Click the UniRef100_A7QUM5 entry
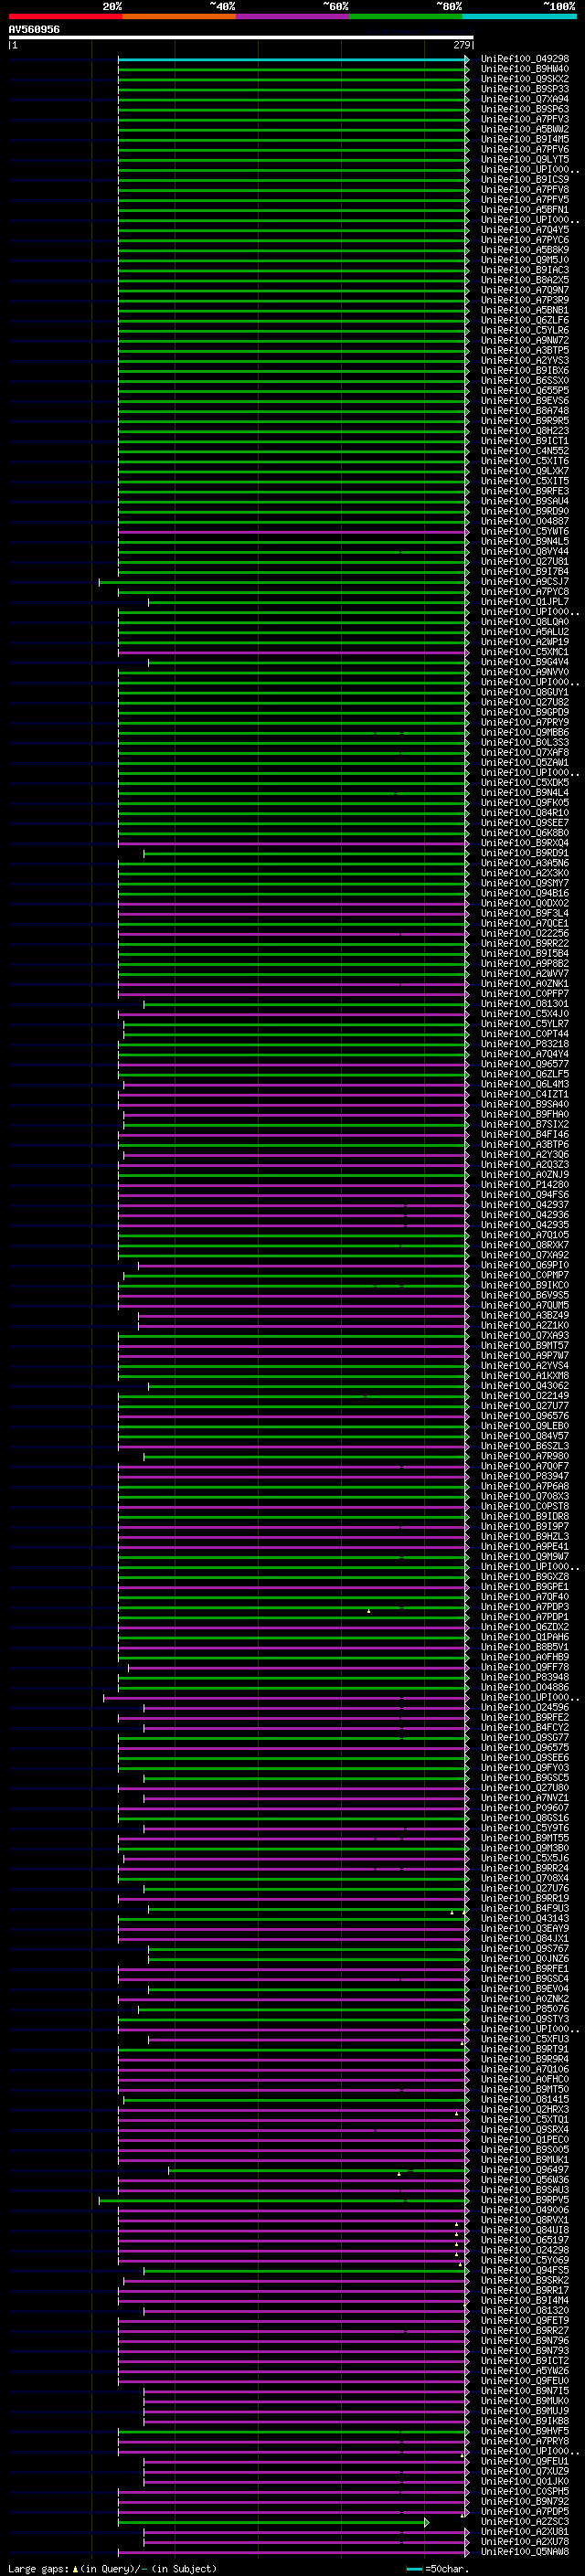 [x=524, y=1306]
